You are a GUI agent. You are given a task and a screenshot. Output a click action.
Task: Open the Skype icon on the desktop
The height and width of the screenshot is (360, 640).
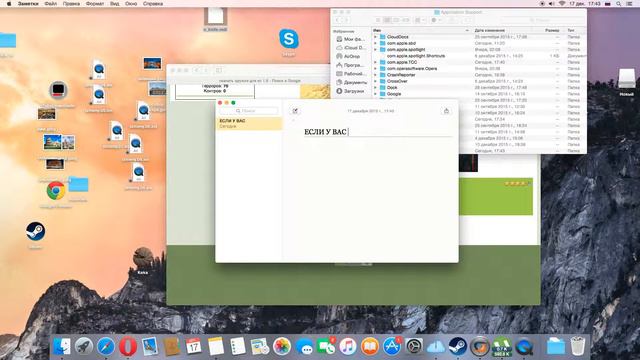(289, 39)
